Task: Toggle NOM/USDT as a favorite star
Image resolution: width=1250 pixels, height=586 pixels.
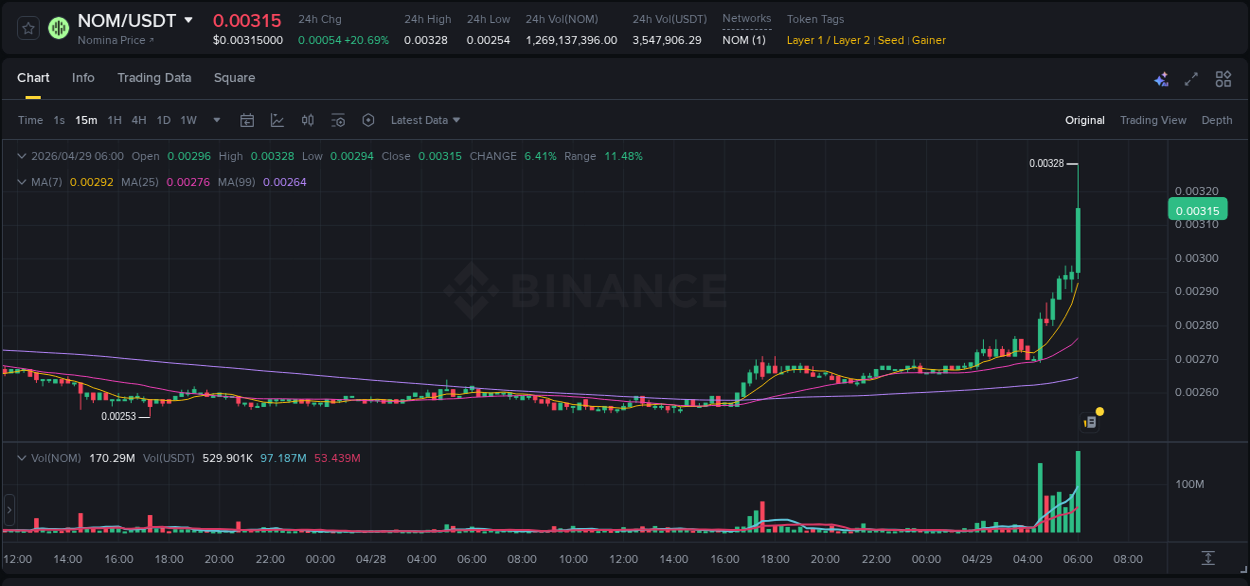Action: click(x=27, y=28)
